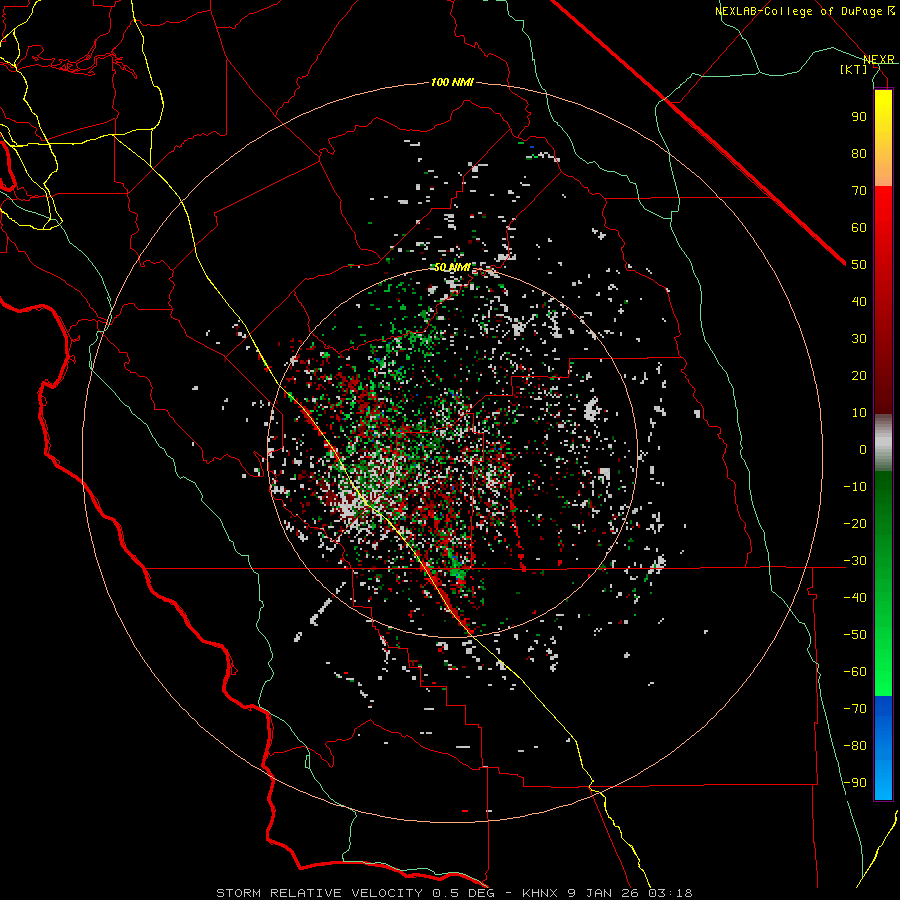This screenshot has width=900, height=900.
Task: Click the -60 value on velocity scale
Action: point(855,672)
